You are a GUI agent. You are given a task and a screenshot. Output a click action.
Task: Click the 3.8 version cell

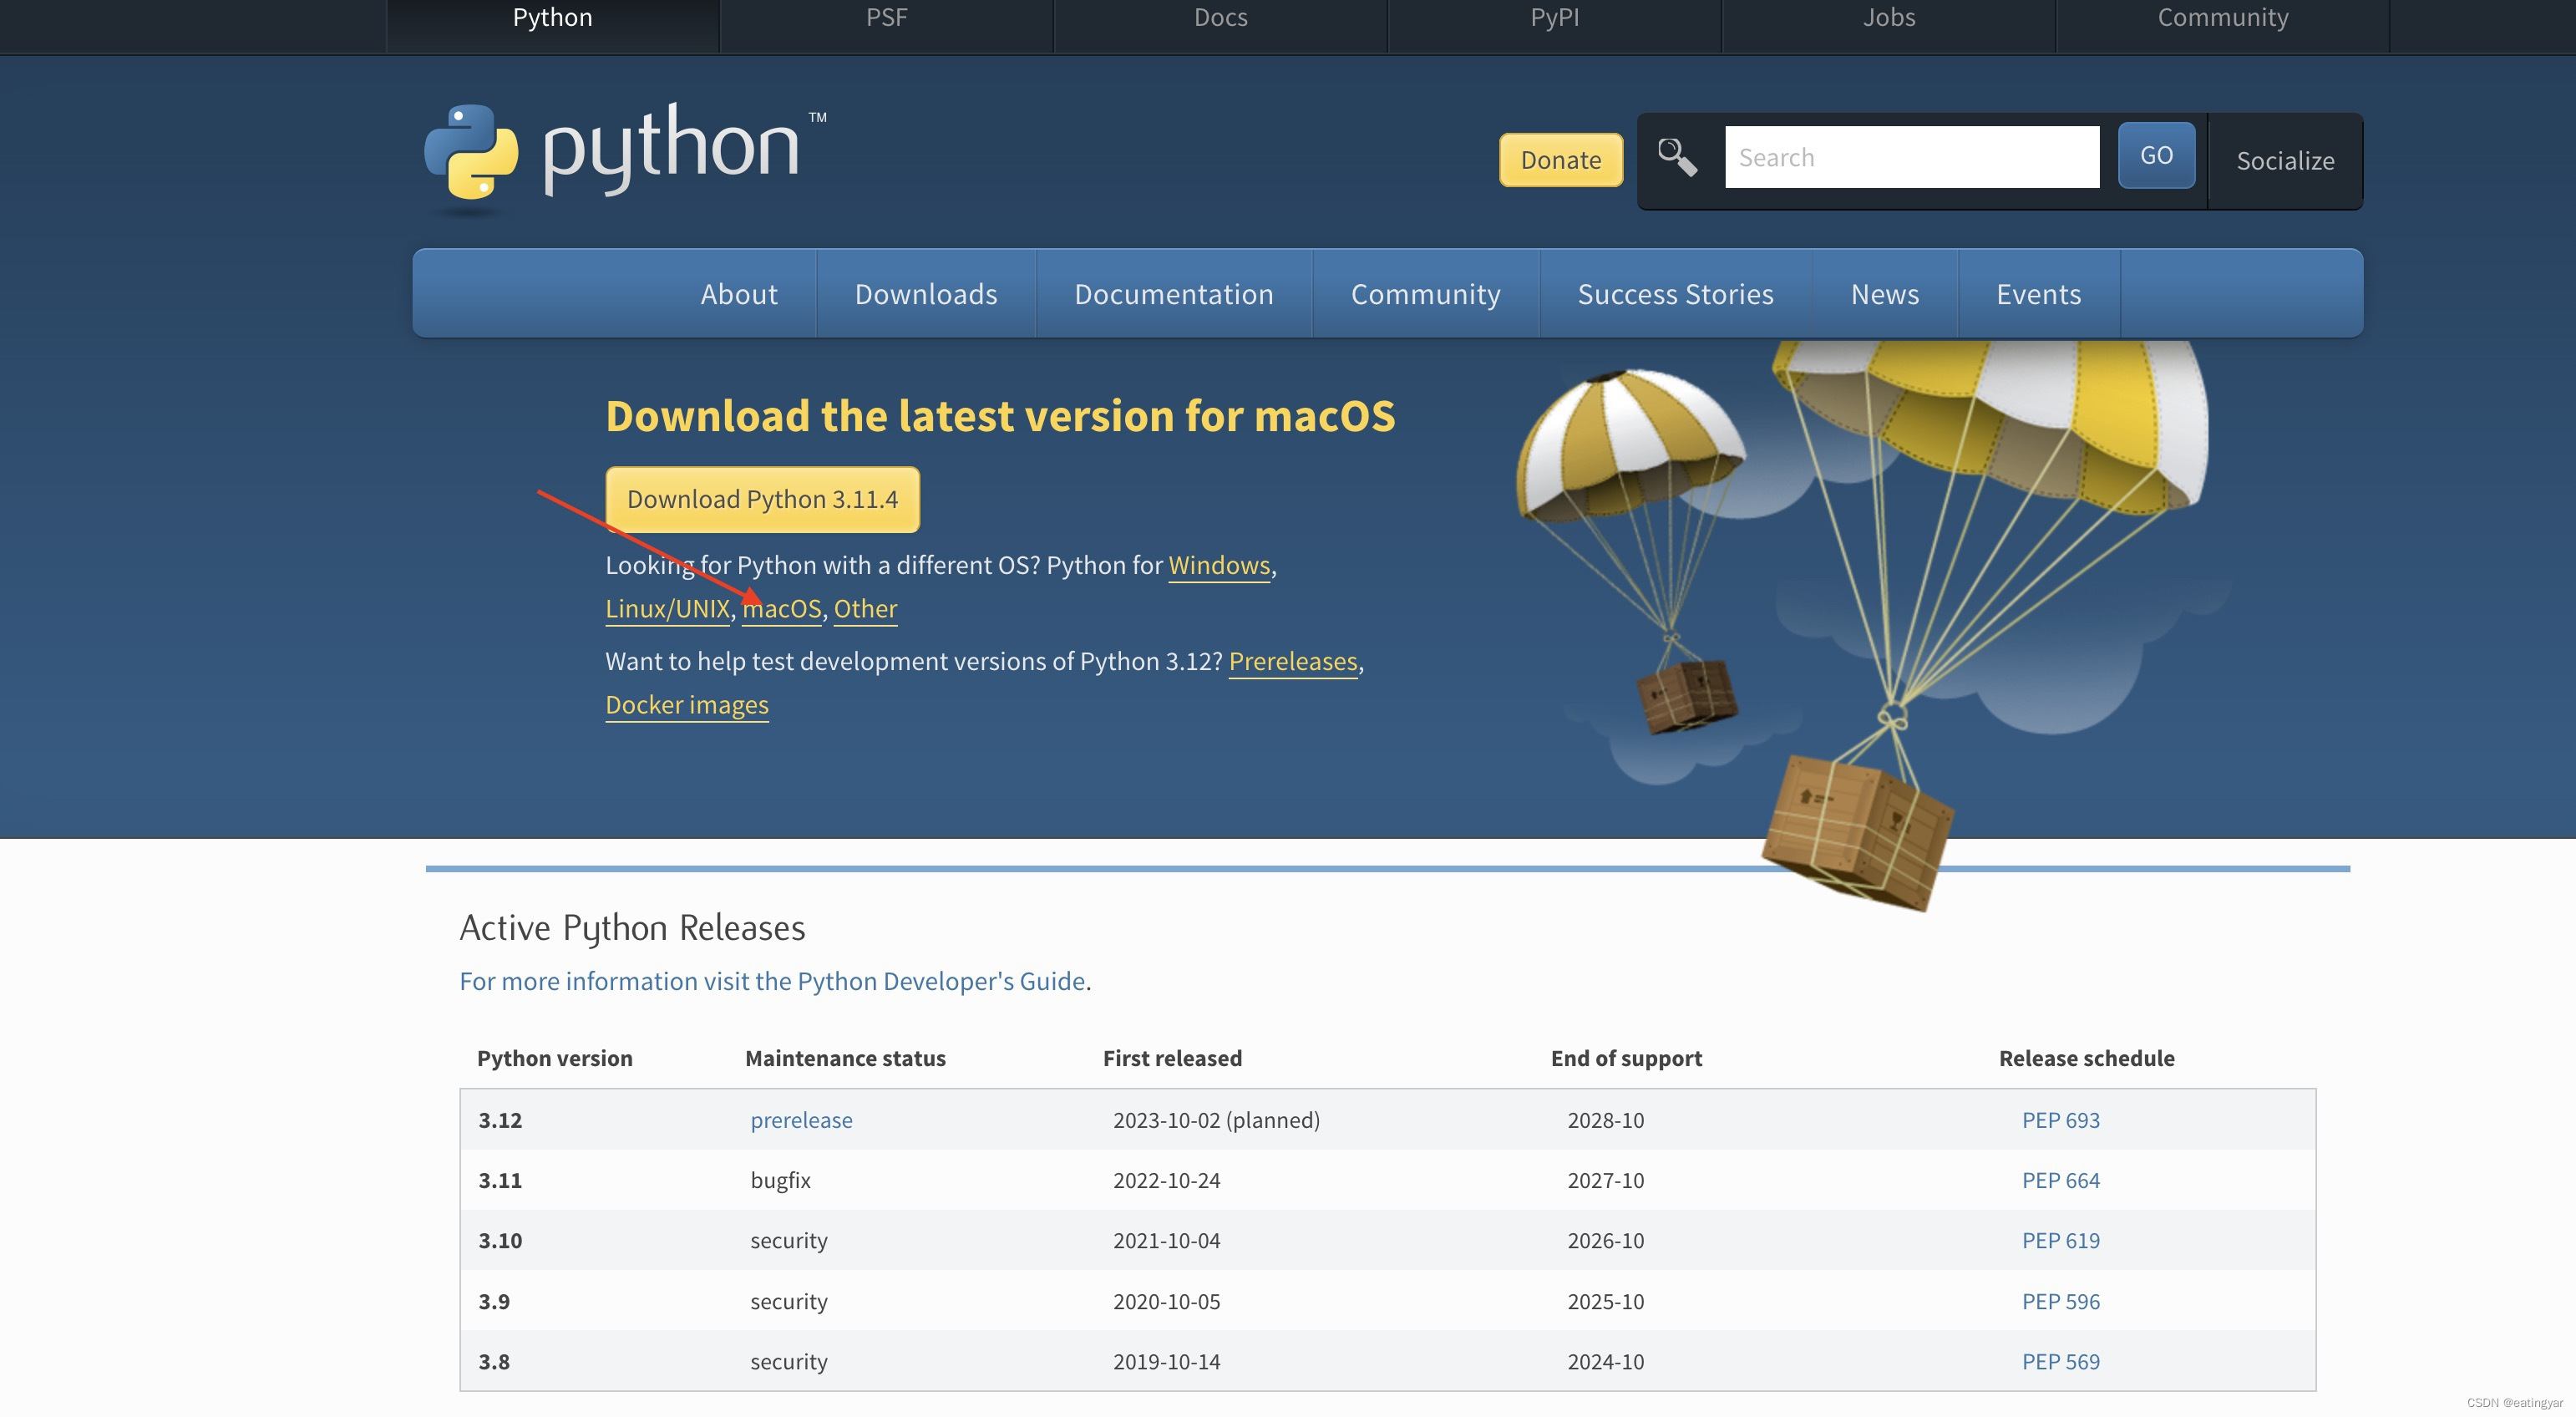click(494, 1361)
